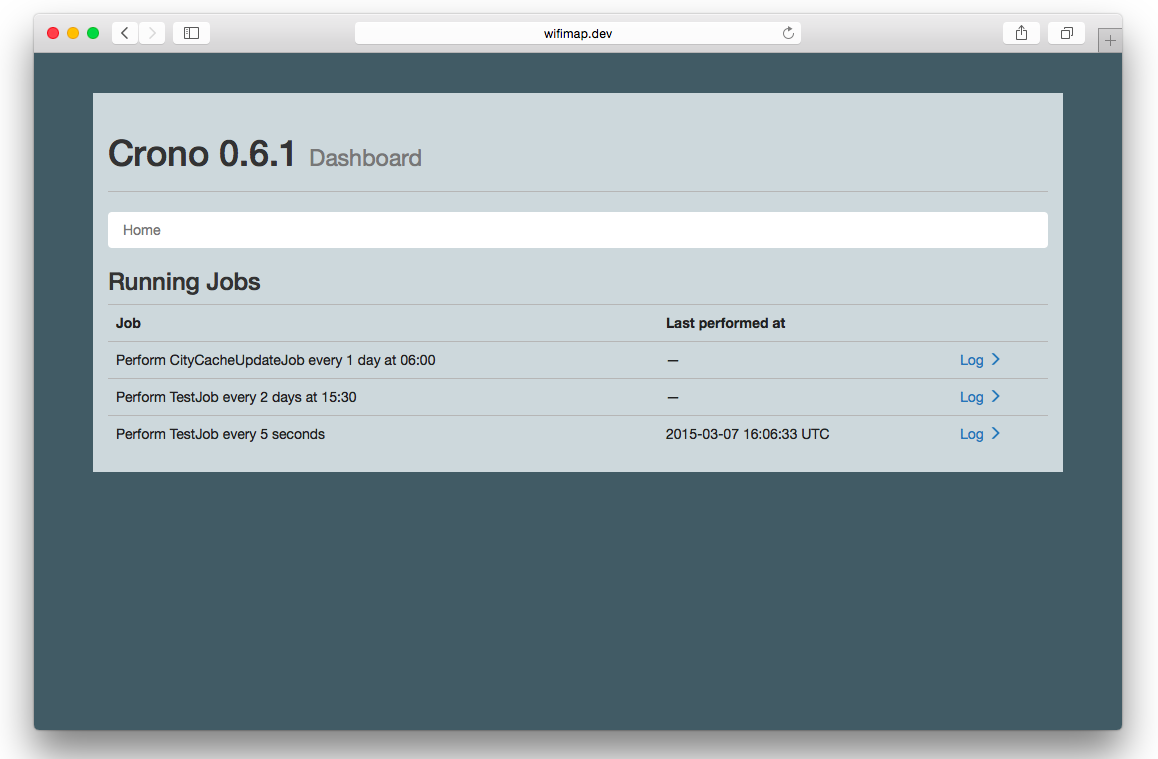Open Log for TestJob every 2 days

[971, 397]
